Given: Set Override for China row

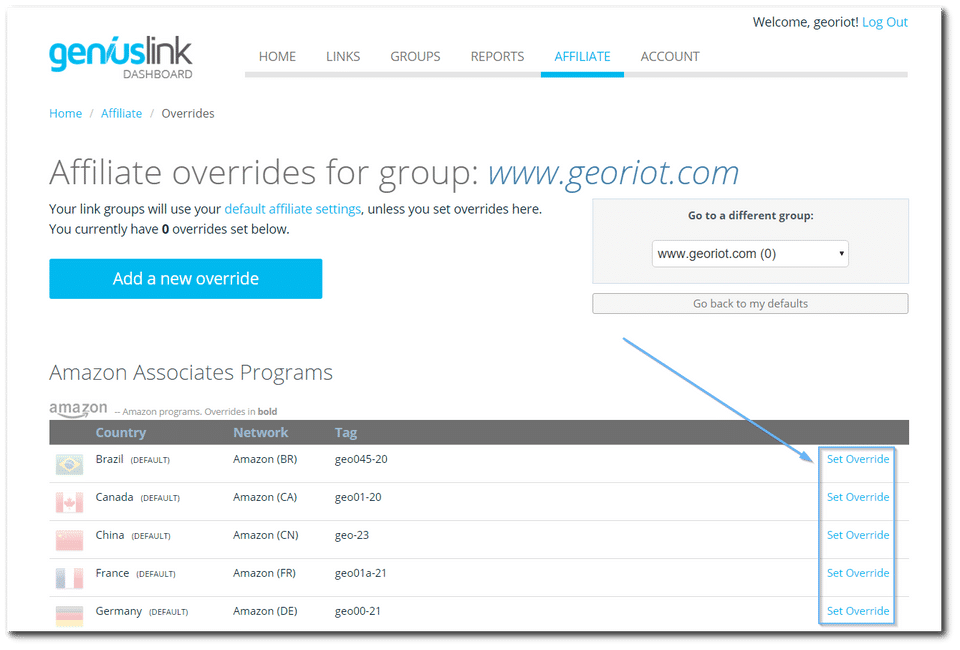Looking at the screenshot, I should point(858,535).
